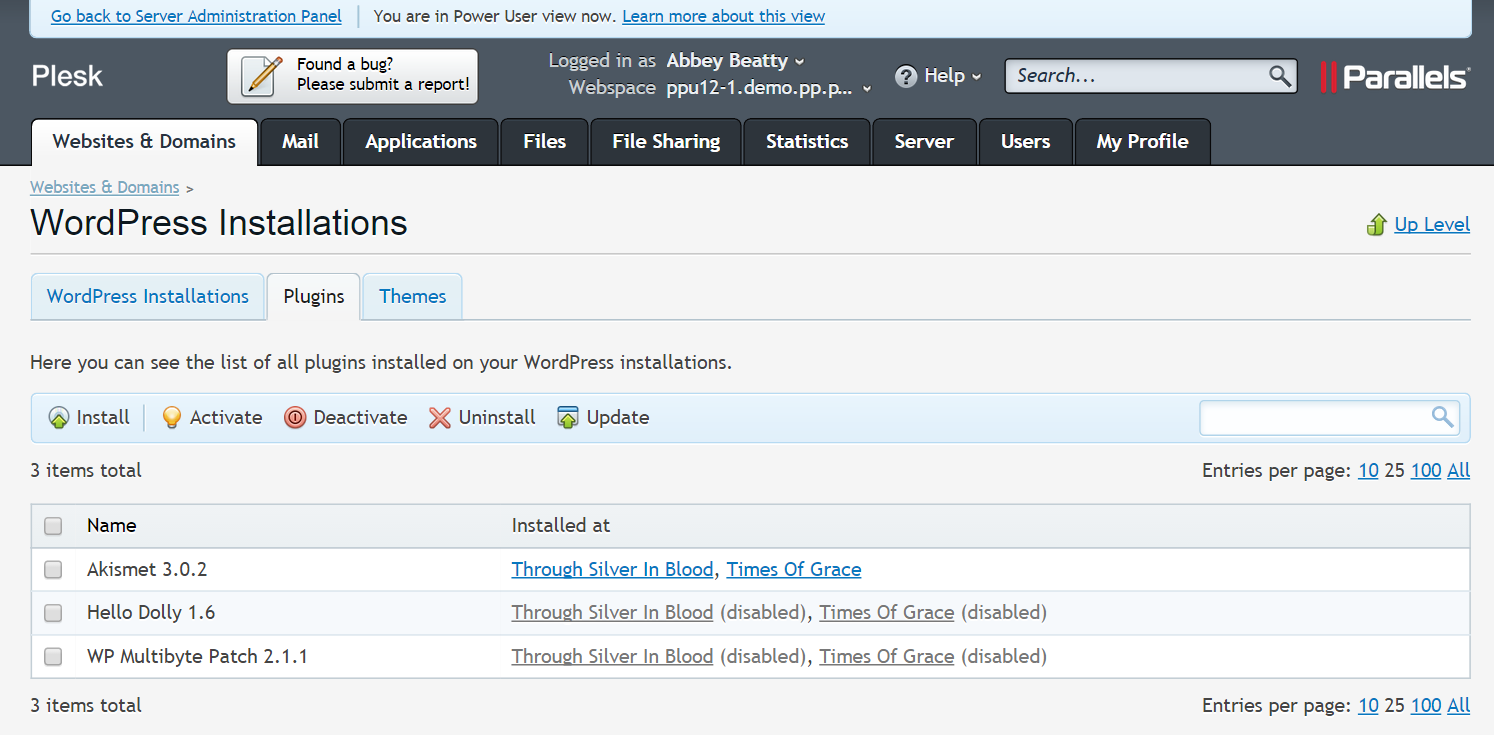
Task: Open the Abbey Beatty user dropdown
Action: coord(735,61)
